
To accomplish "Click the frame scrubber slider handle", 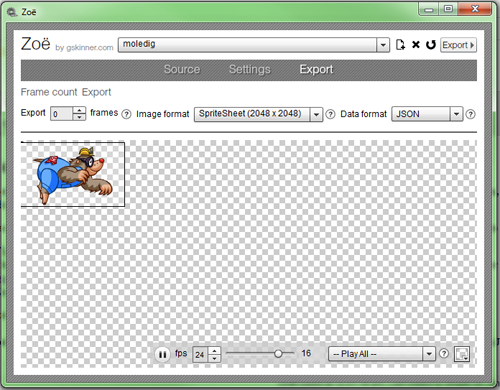I will [278, 354].
